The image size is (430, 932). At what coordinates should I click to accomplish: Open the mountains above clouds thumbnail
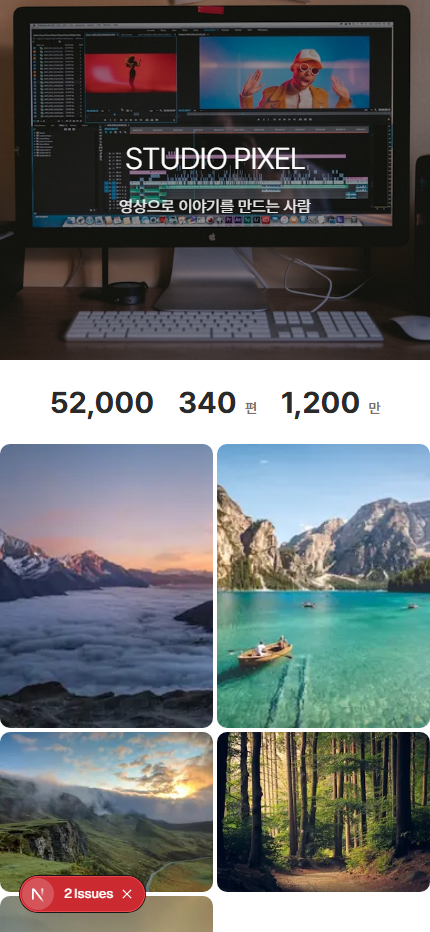[106, 585]
